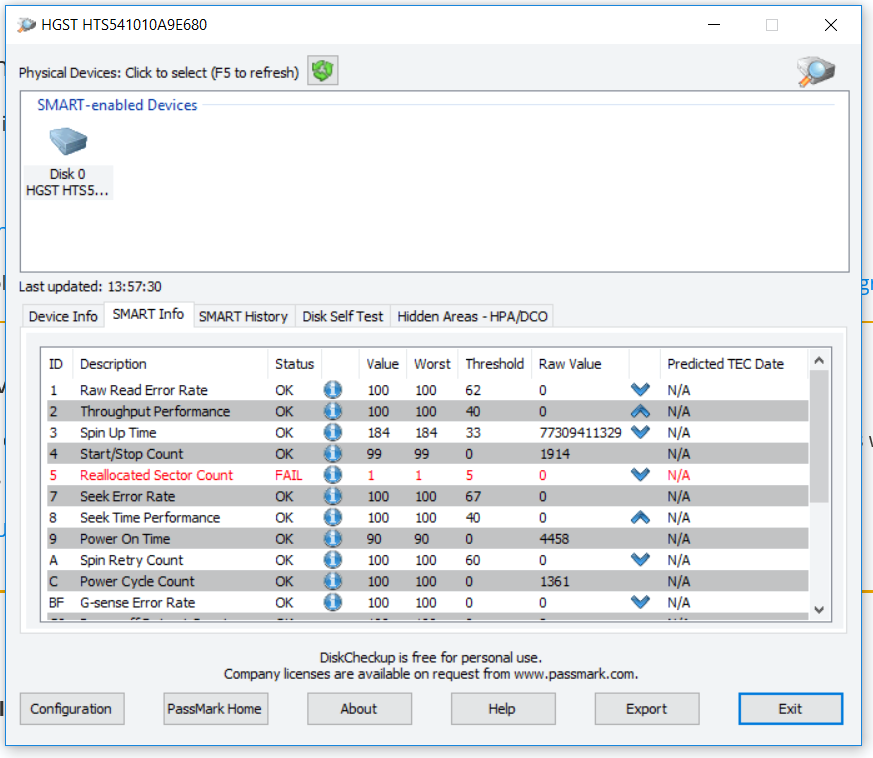Viewport: 873px width, 758px height.
Task: Open info icon for Power On Time
Action: pos(332,539)
